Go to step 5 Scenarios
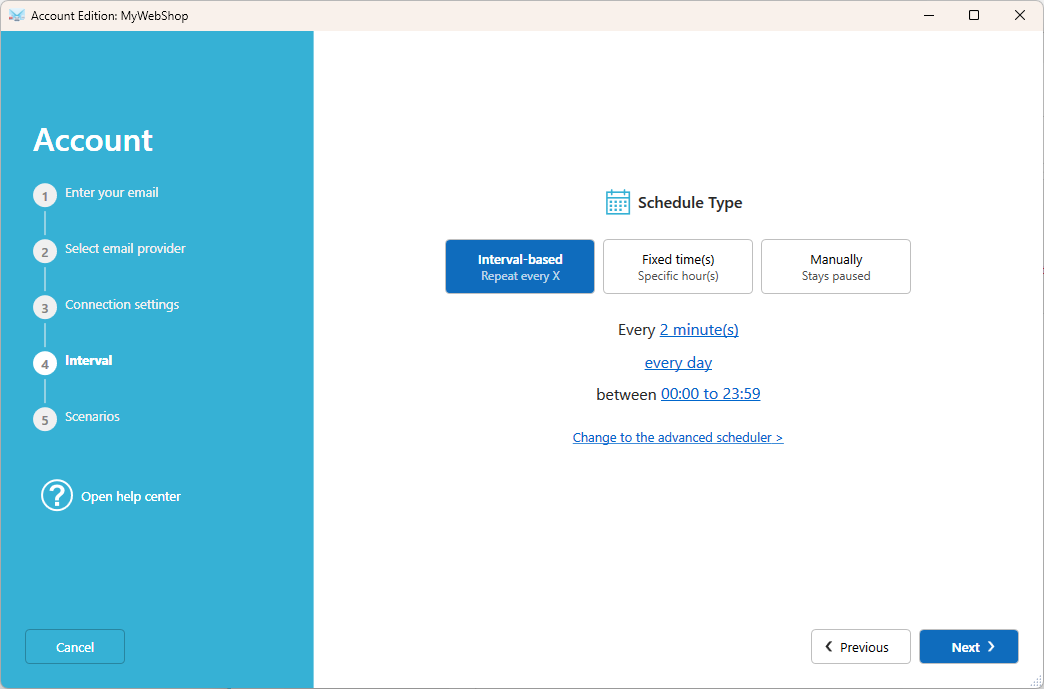The width and height of the screenshot is (1044, 689). point(77,417)
